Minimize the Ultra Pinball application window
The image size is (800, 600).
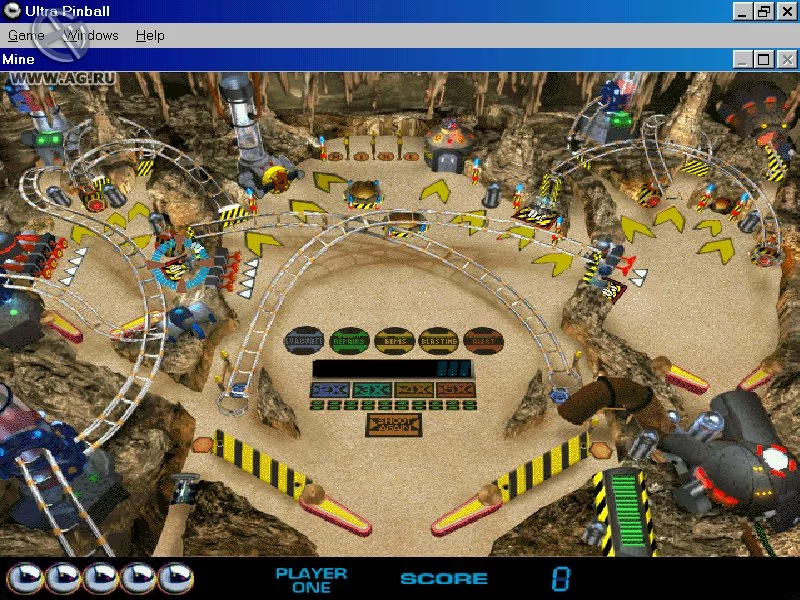742,11
